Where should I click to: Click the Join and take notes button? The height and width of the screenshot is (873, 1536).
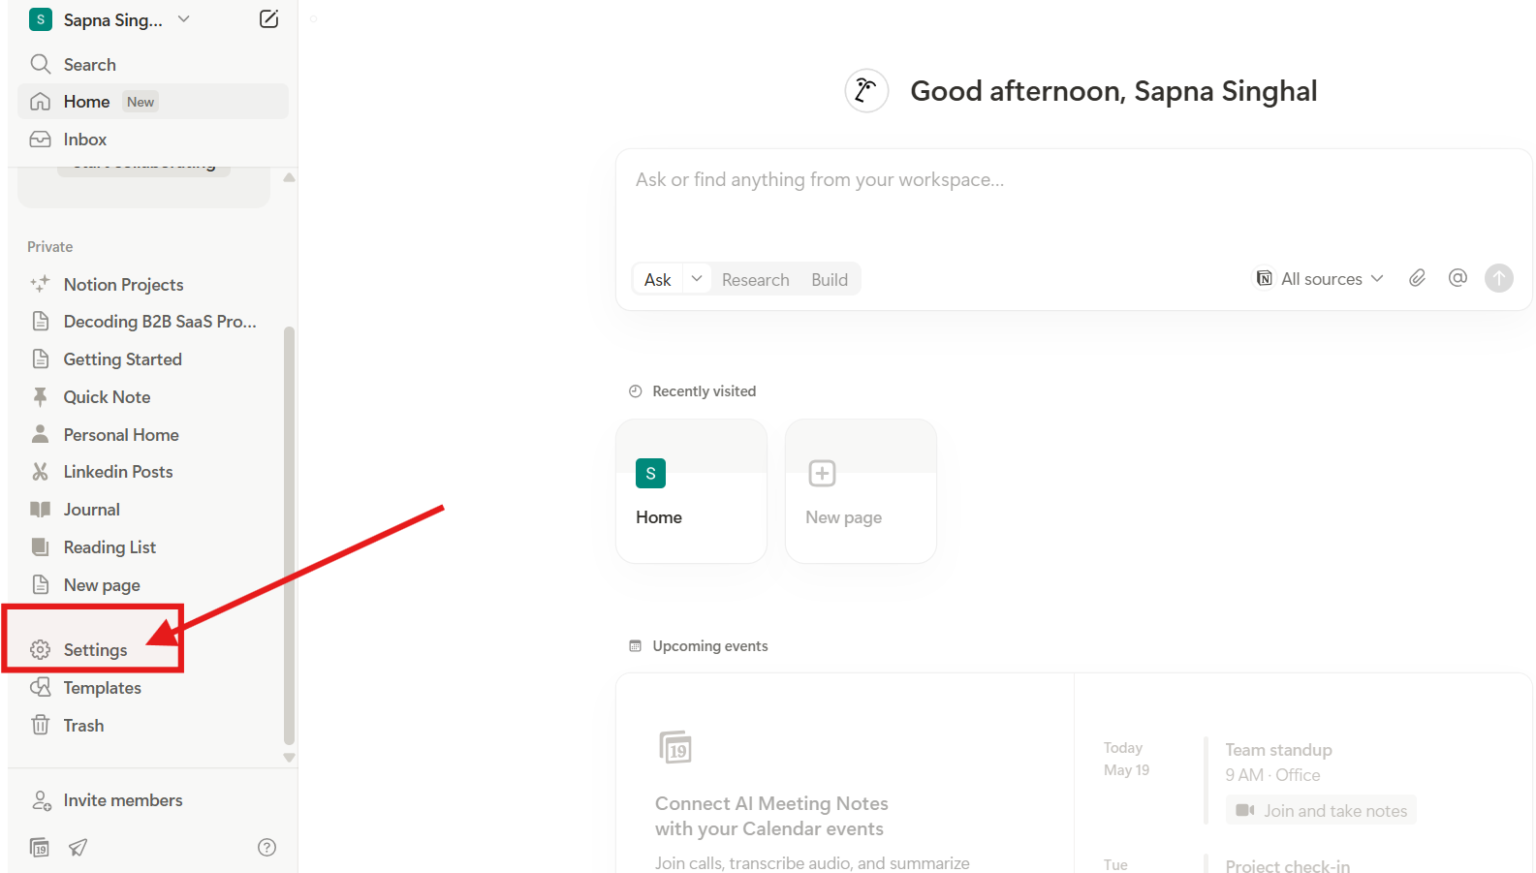point(1321,810)
